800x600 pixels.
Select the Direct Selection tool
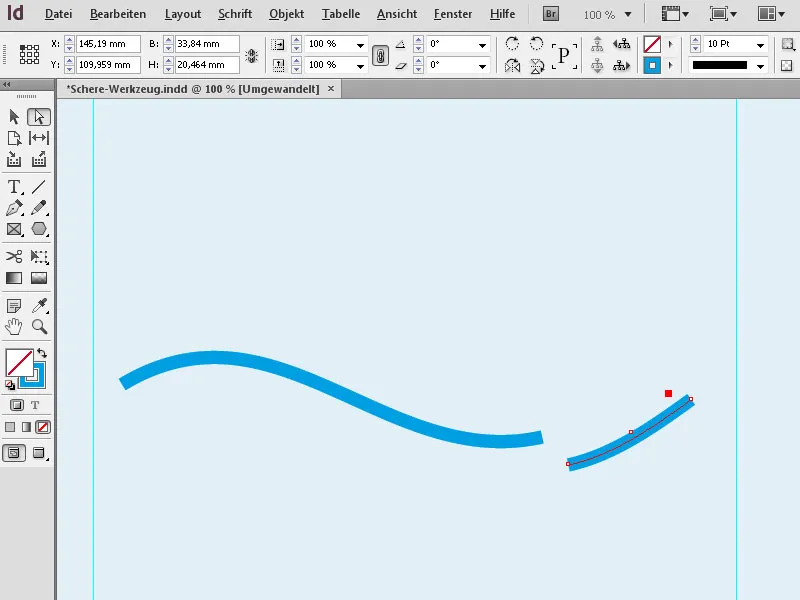pyautogui.click(x=39, y=117)
